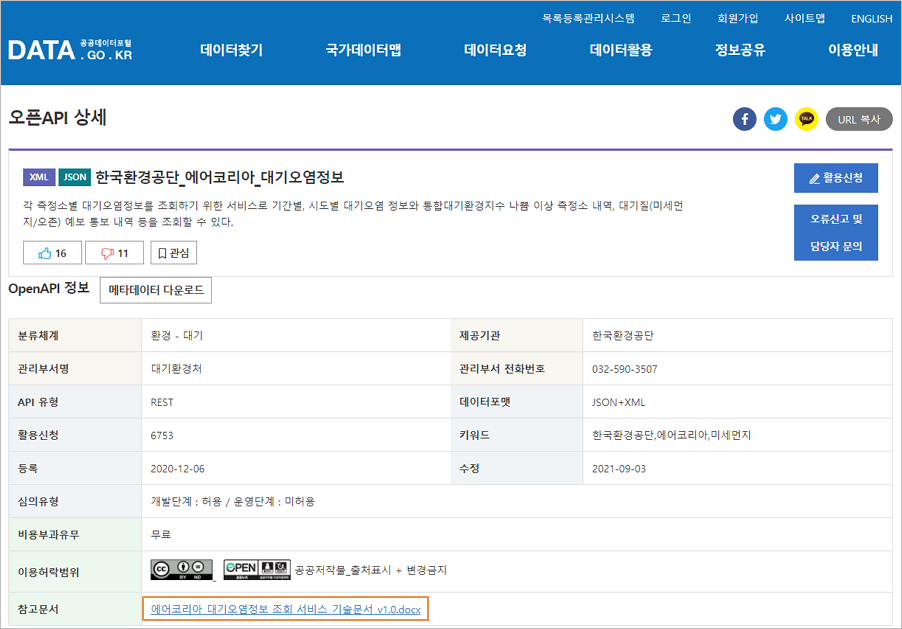Click the 참고문서 row label
This screenshot has width=902, height=629.
click(x=38, y=609)
